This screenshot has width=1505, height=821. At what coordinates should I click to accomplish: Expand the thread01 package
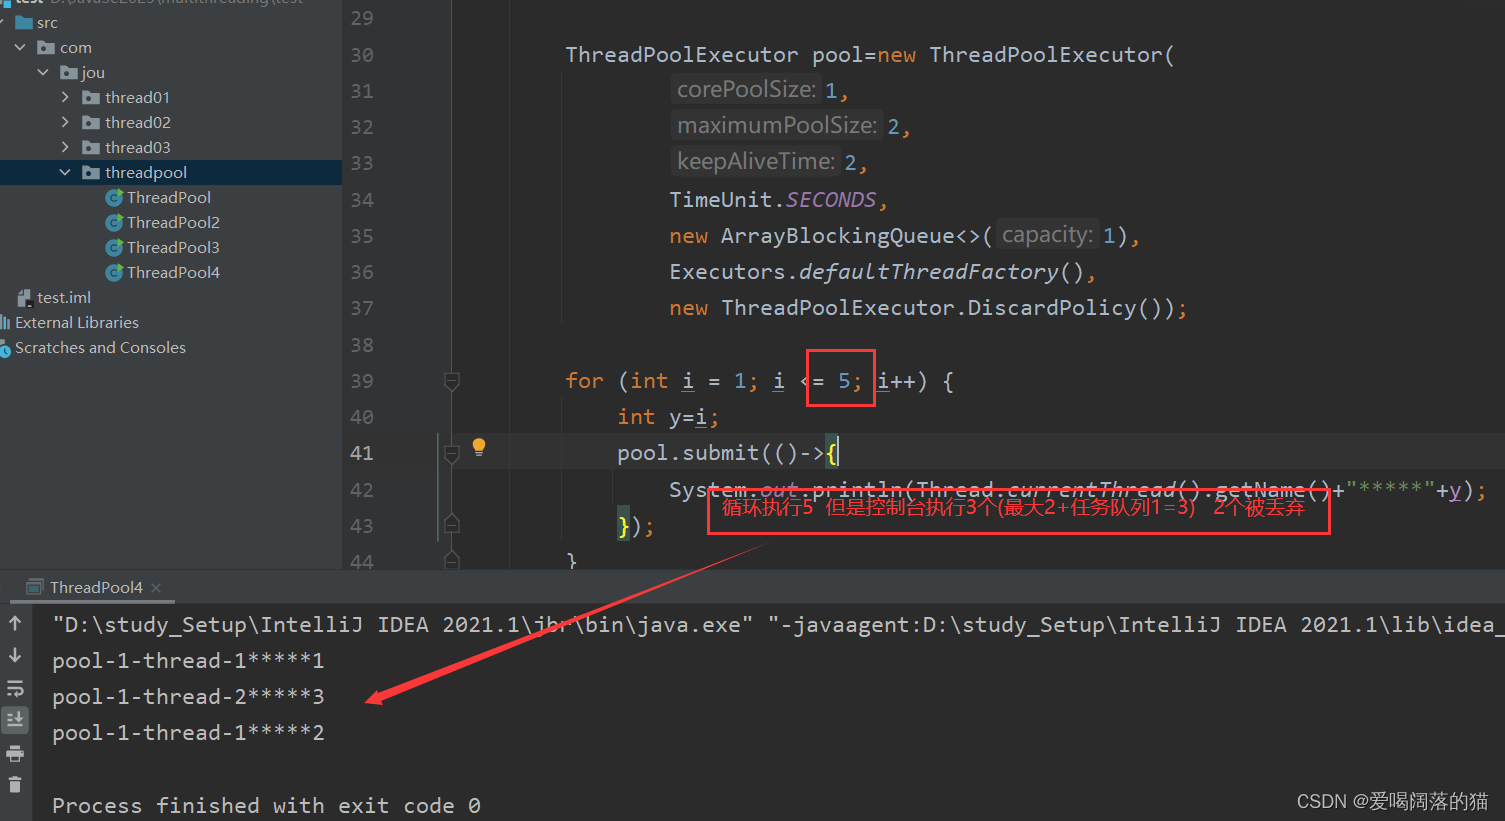pyautogui.click(x=65, y=97)
